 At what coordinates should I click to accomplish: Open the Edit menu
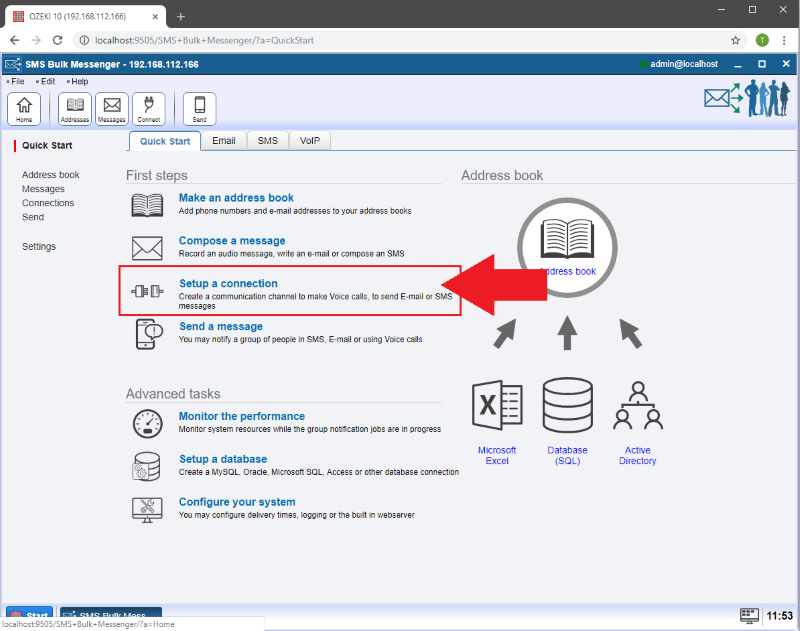[x=47, y=81]
